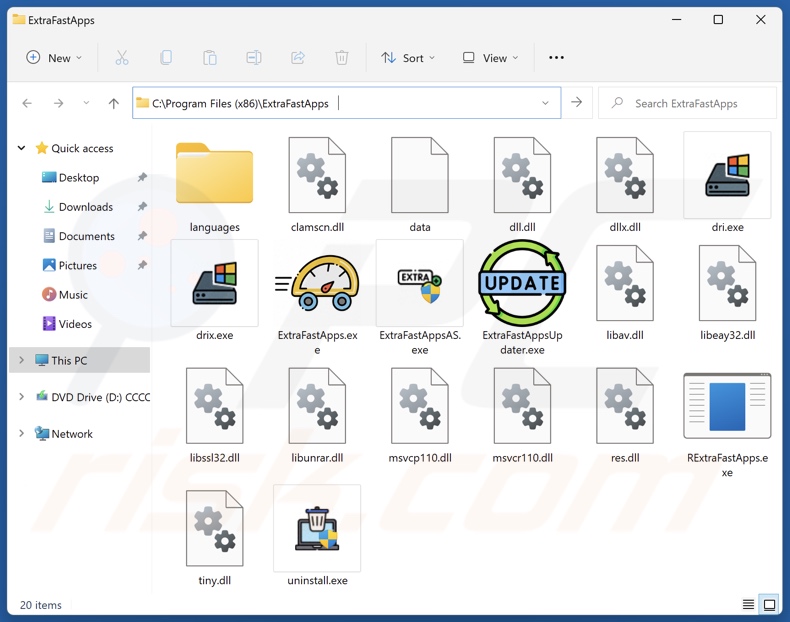The width and height of the screenshot is (790, 622).
Task: Open Pictures in Quick access
Action: (x=70, y=265)
